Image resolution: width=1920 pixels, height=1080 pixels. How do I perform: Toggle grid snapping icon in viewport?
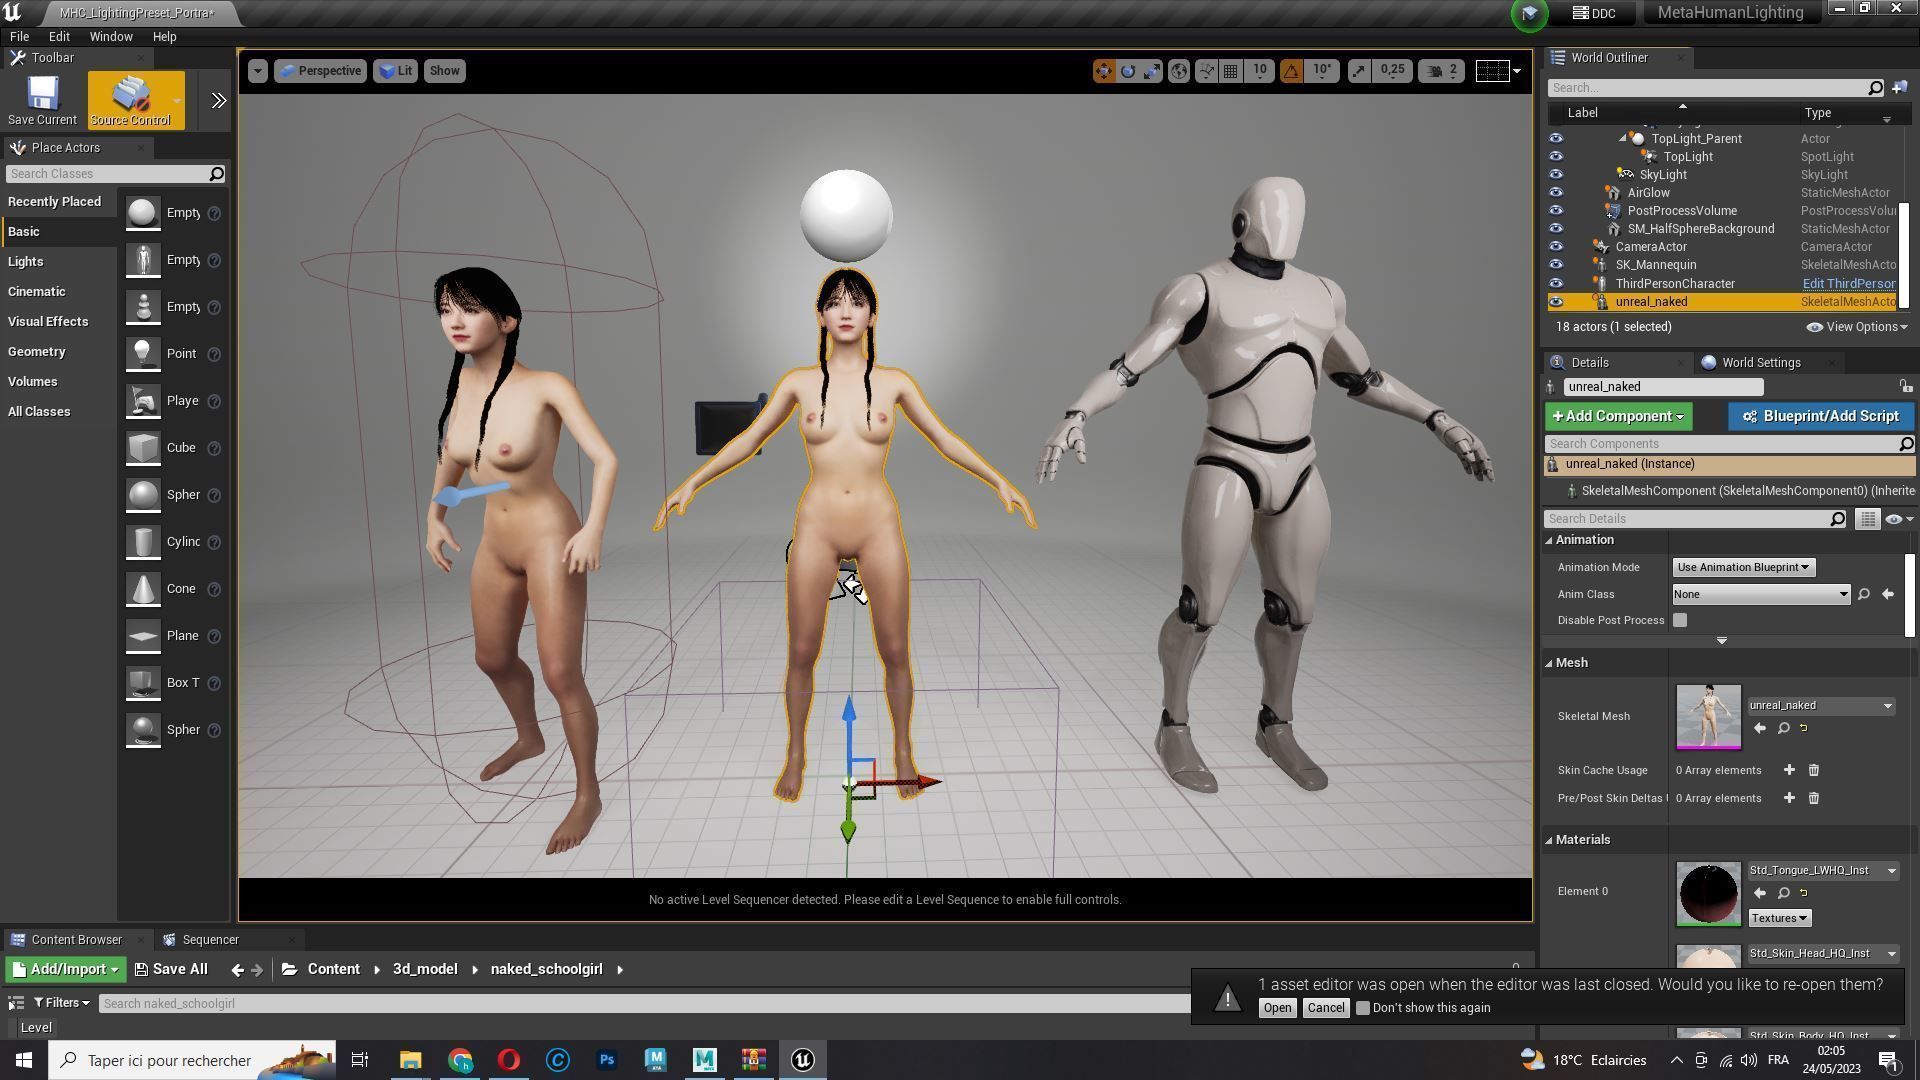(x=1231, y=71)
